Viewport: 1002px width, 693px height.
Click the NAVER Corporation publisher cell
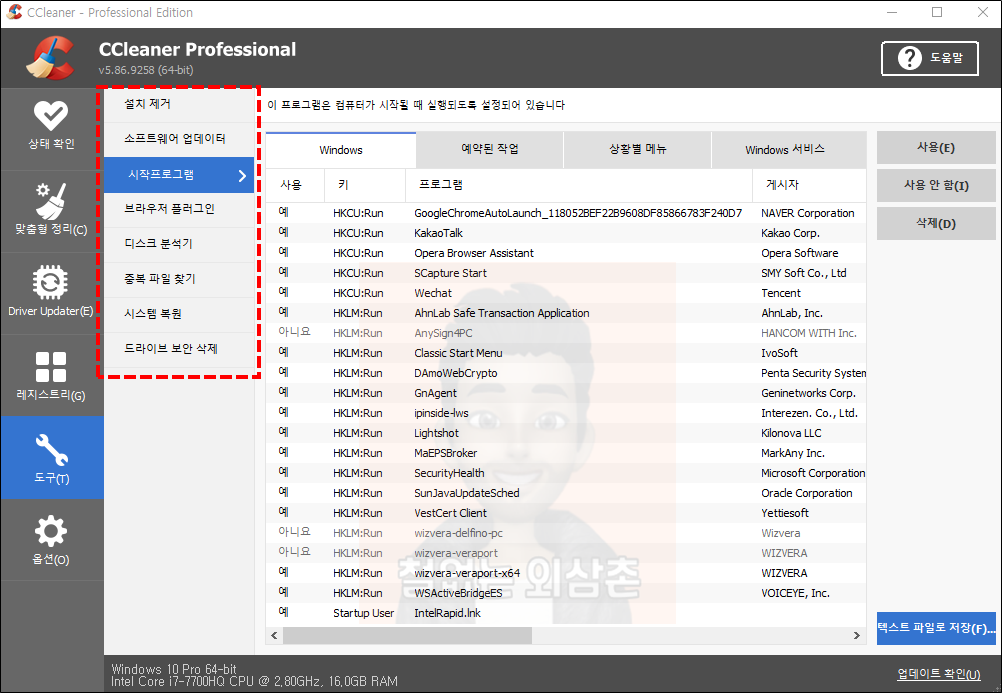pos(808,213)
